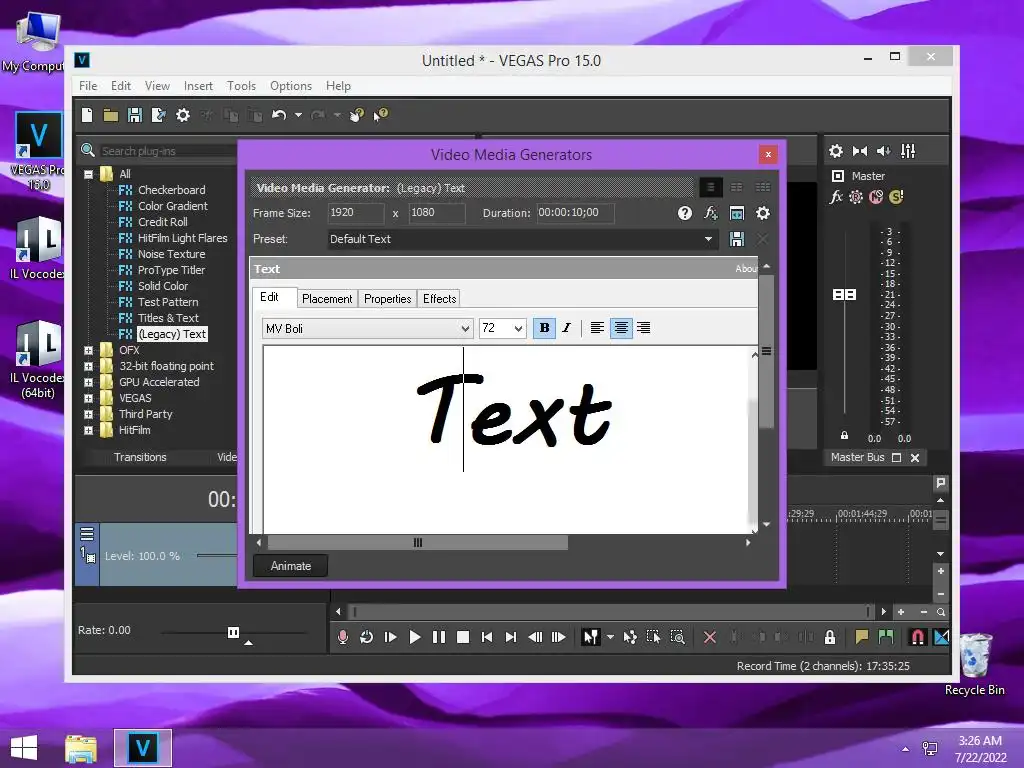Collapse the All plug-ins folder
This screenshot has width=1024, height=768.
[x=88, y=174]
